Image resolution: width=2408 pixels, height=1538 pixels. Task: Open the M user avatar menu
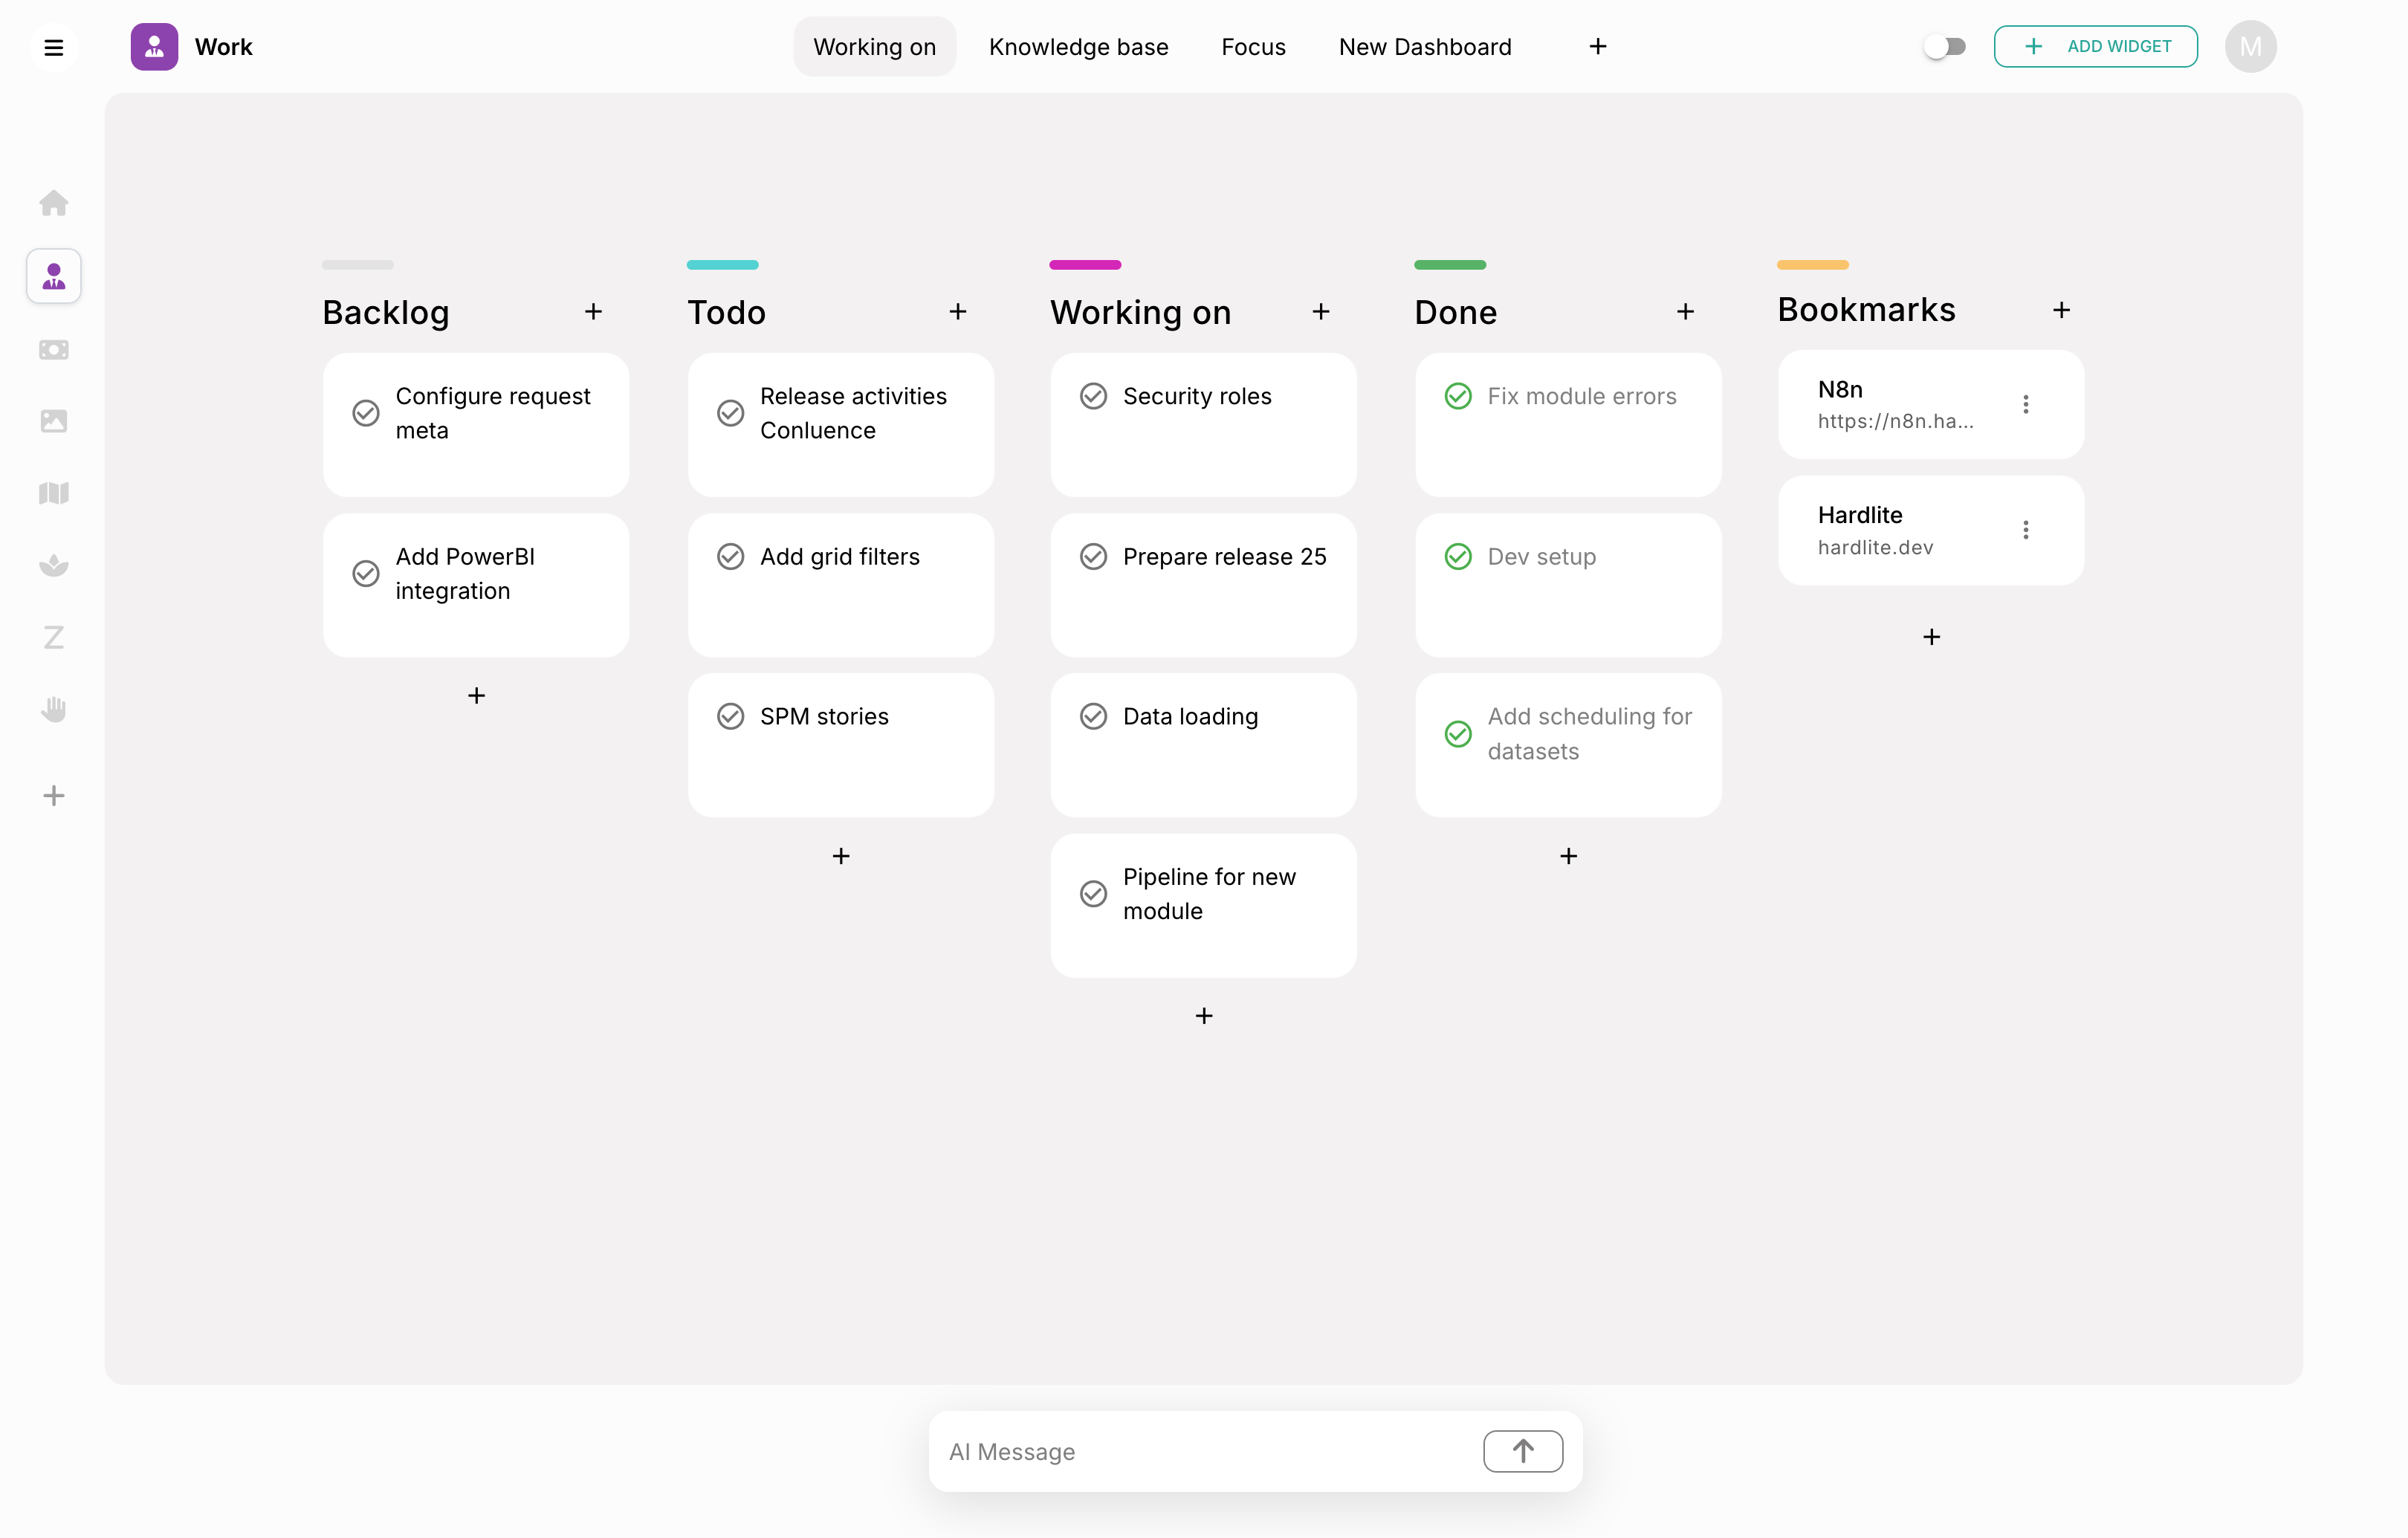(2250, 47)
